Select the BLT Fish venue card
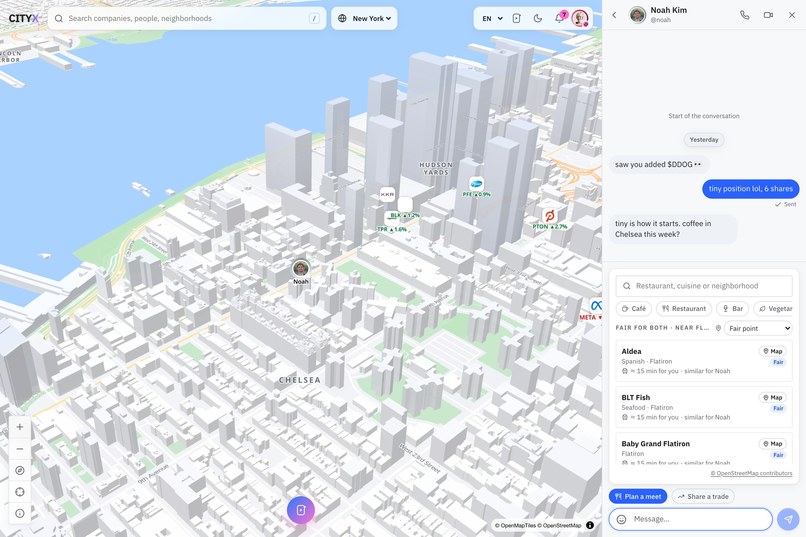This screenshot has height=537, width=806. pyautogui.click(x=704, y=407)
